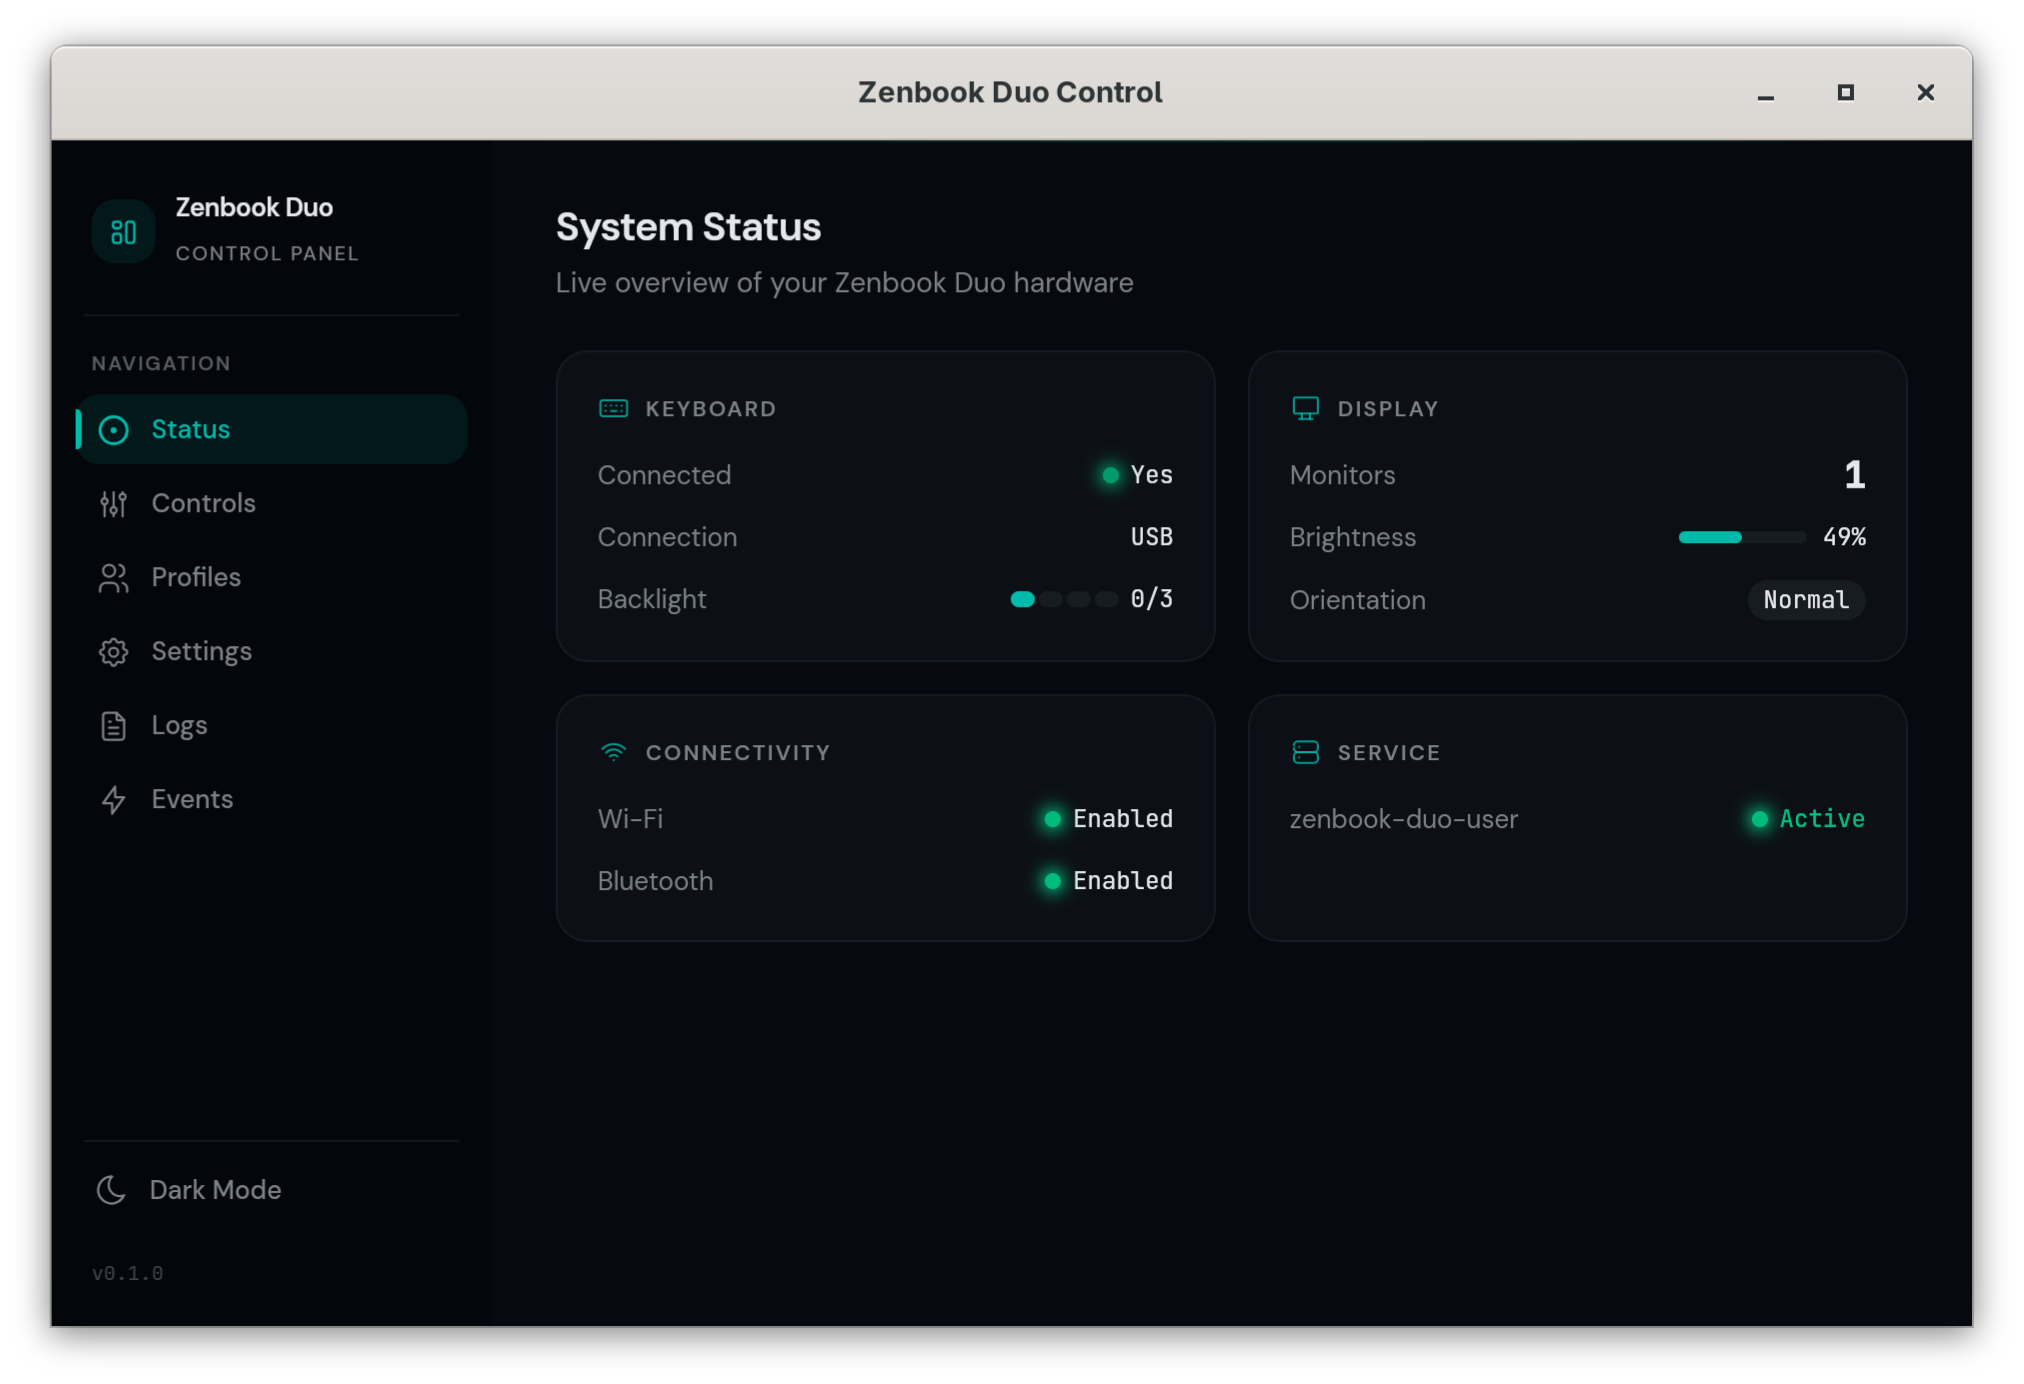Click the CONNECTIVITY card title
2024x1384 pixels.
click(738, 753)
